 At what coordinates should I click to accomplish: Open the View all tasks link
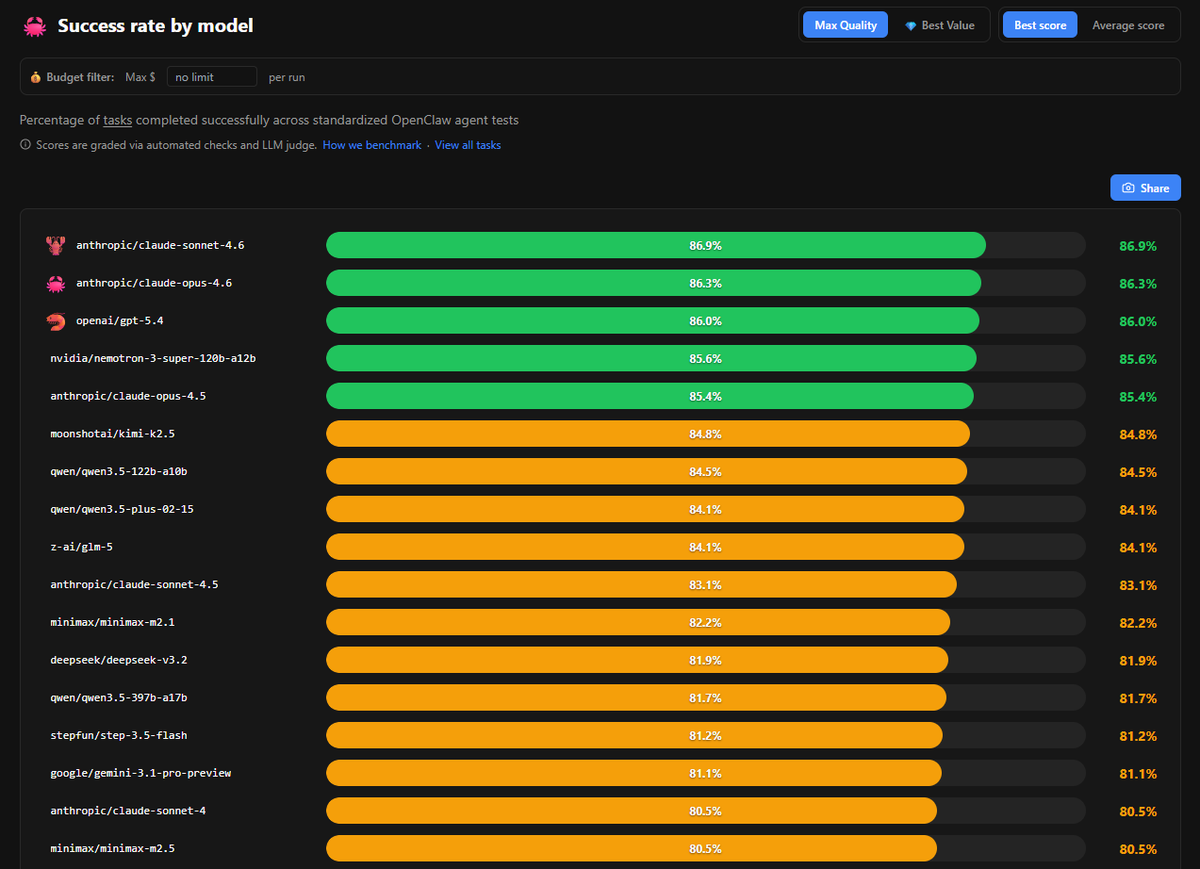point(468,145)
